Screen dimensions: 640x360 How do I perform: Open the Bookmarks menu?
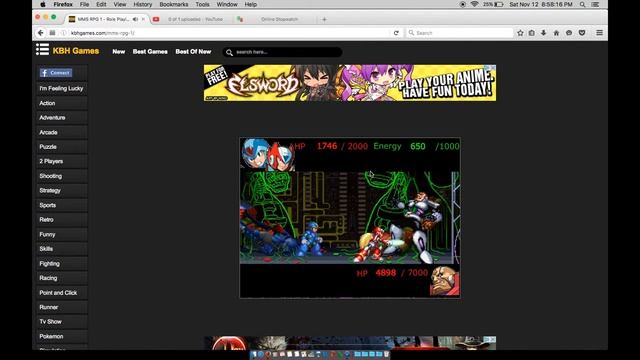click(173, 4)
